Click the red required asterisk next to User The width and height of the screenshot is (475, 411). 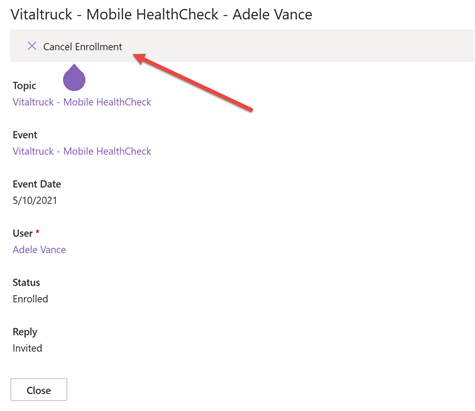(x=38, y=231)
